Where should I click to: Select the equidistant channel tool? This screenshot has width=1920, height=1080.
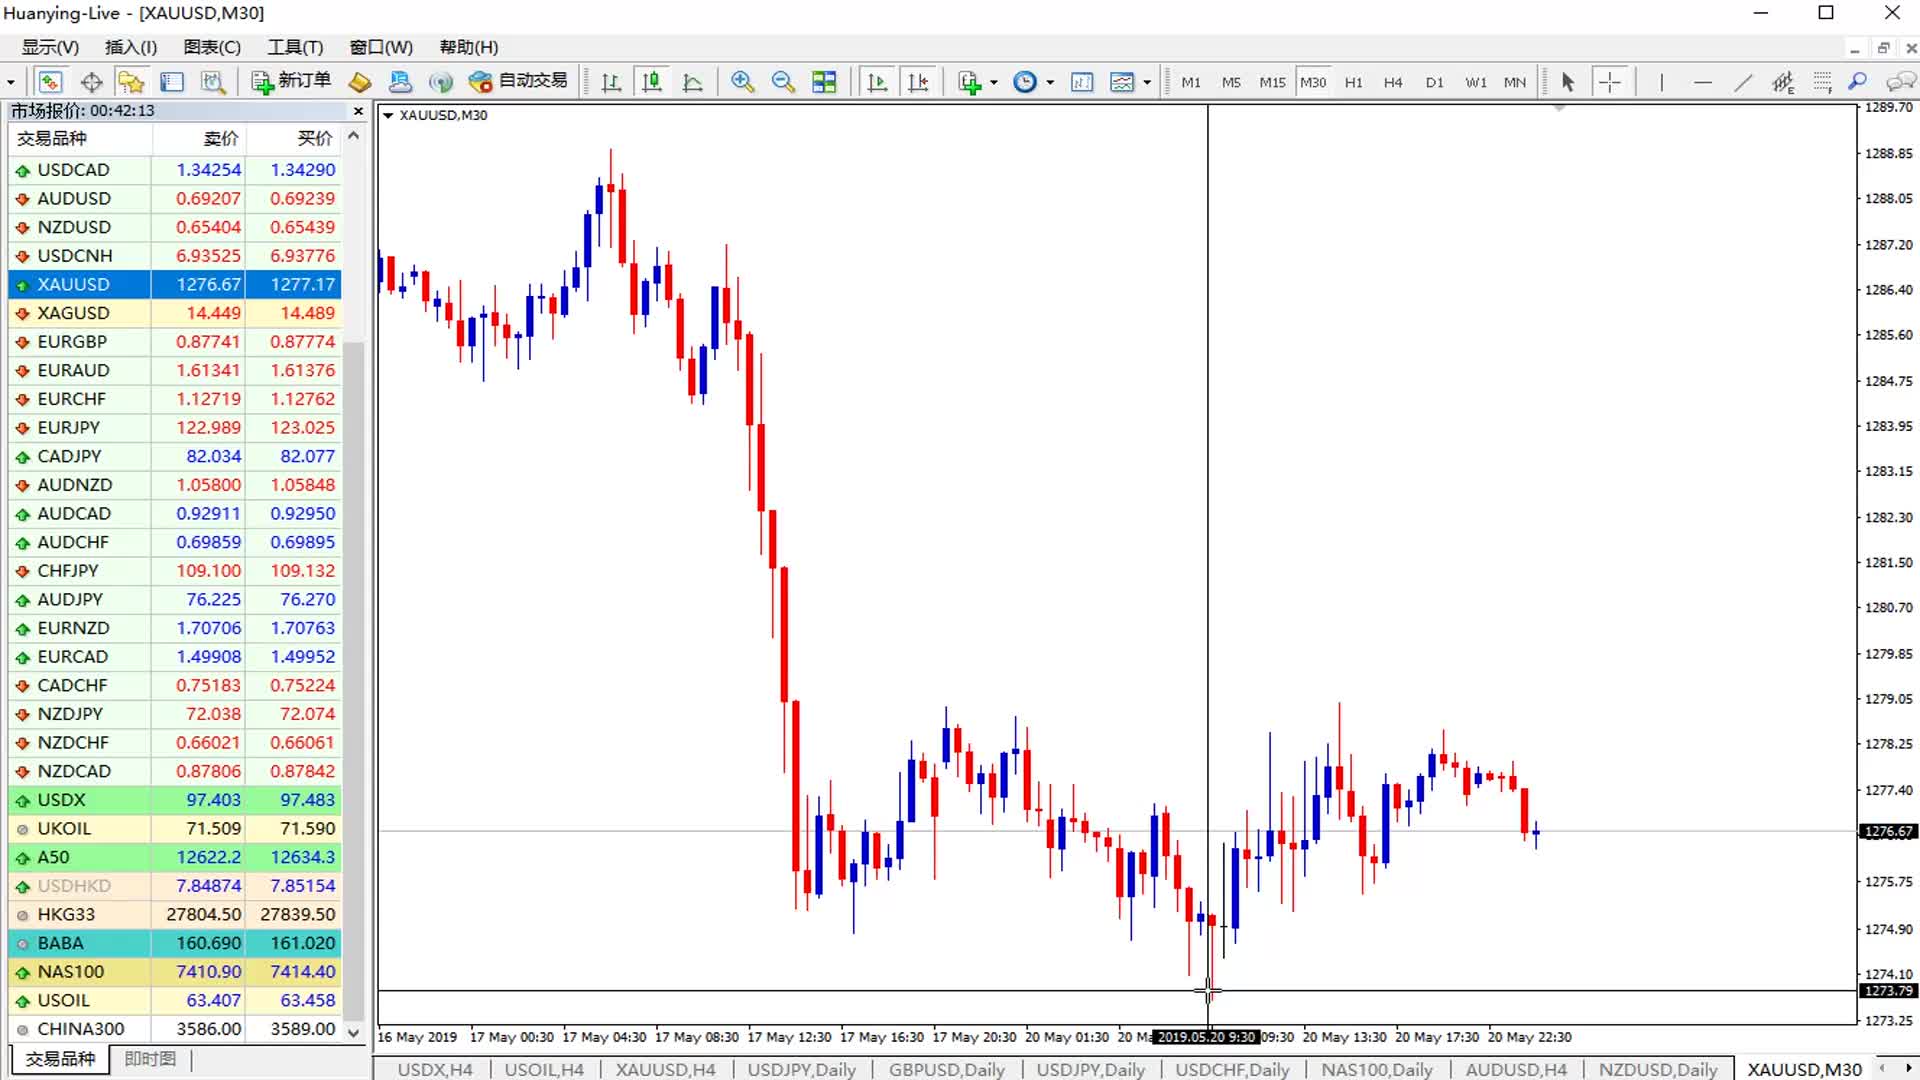tap(1783, 82)
